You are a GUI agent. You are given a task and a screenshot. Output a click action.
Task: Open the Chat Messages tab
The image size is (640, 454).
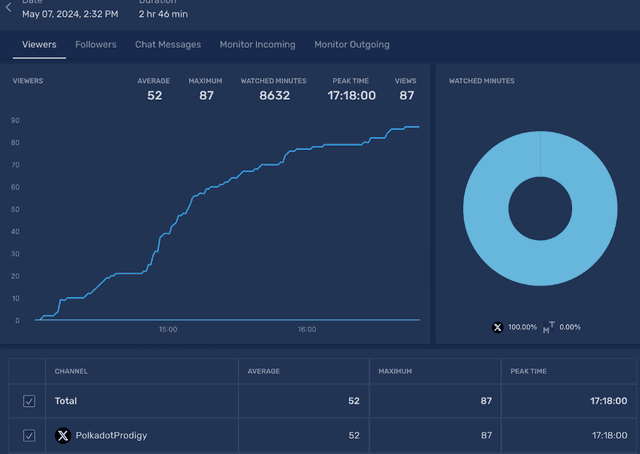point(168,45)
